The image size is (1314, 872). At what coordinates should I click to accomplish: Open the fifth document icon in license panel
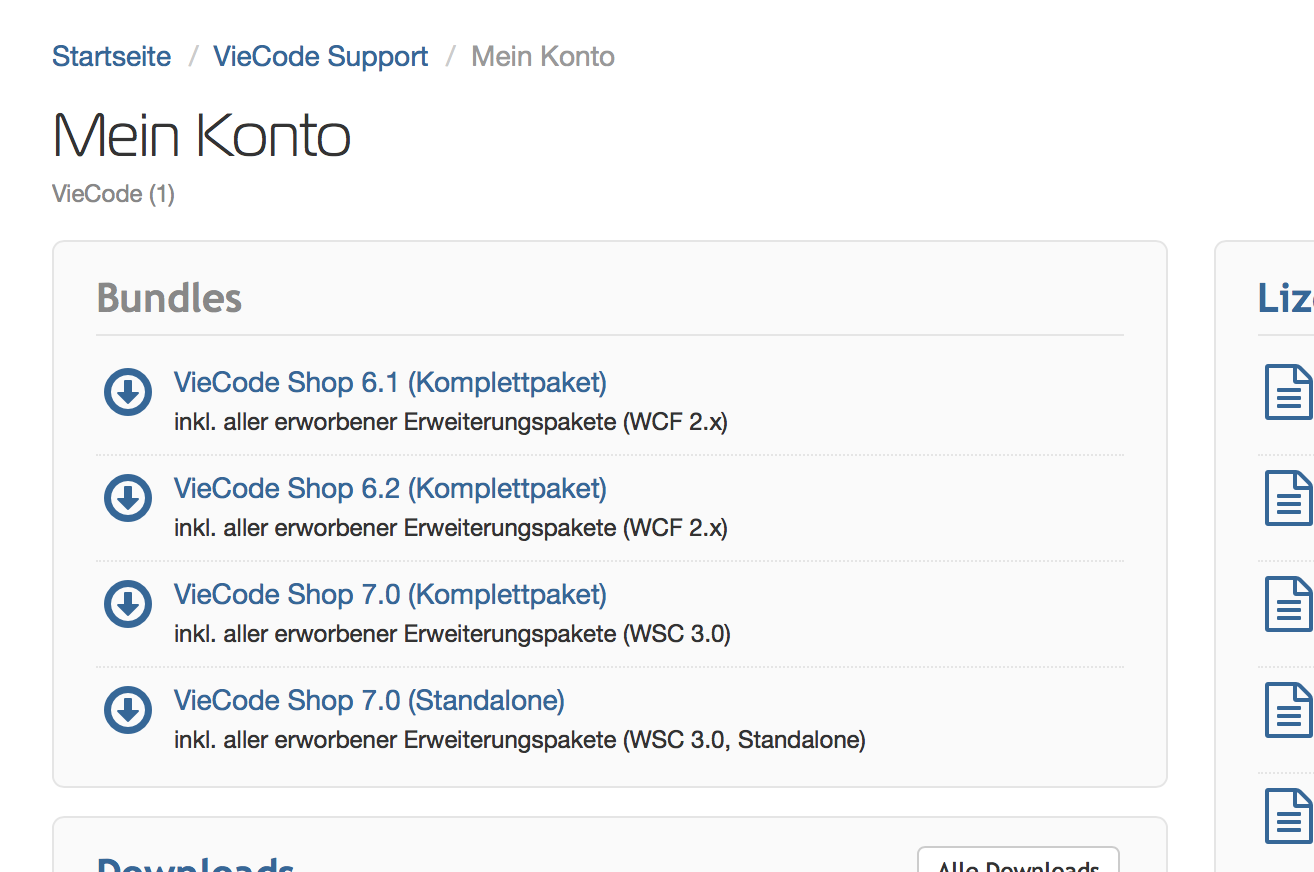coord(1288,816)
